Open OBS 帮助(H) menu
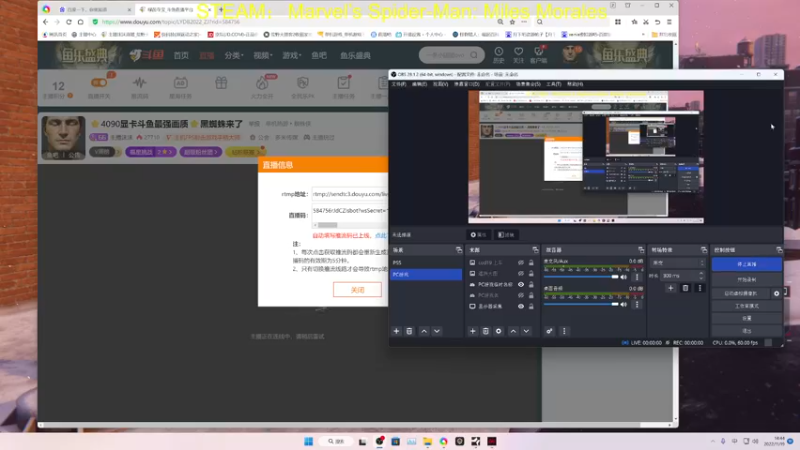Screen dimensions: 800x450 point(575,84)
